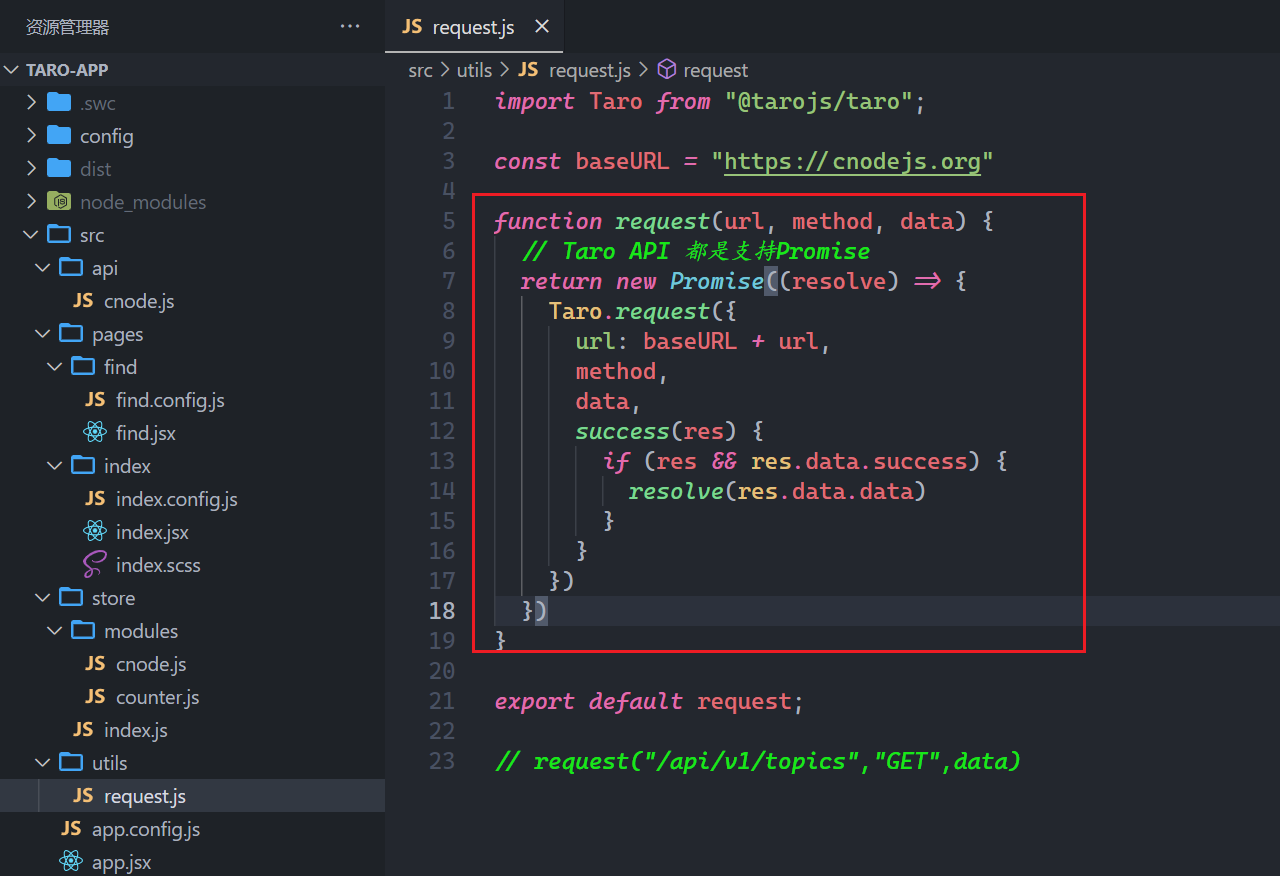This screenshot has width=1280, height=876.
Task: Collapse the pages folder chevron
Action: pyautogui.click(x=43, y=334)
